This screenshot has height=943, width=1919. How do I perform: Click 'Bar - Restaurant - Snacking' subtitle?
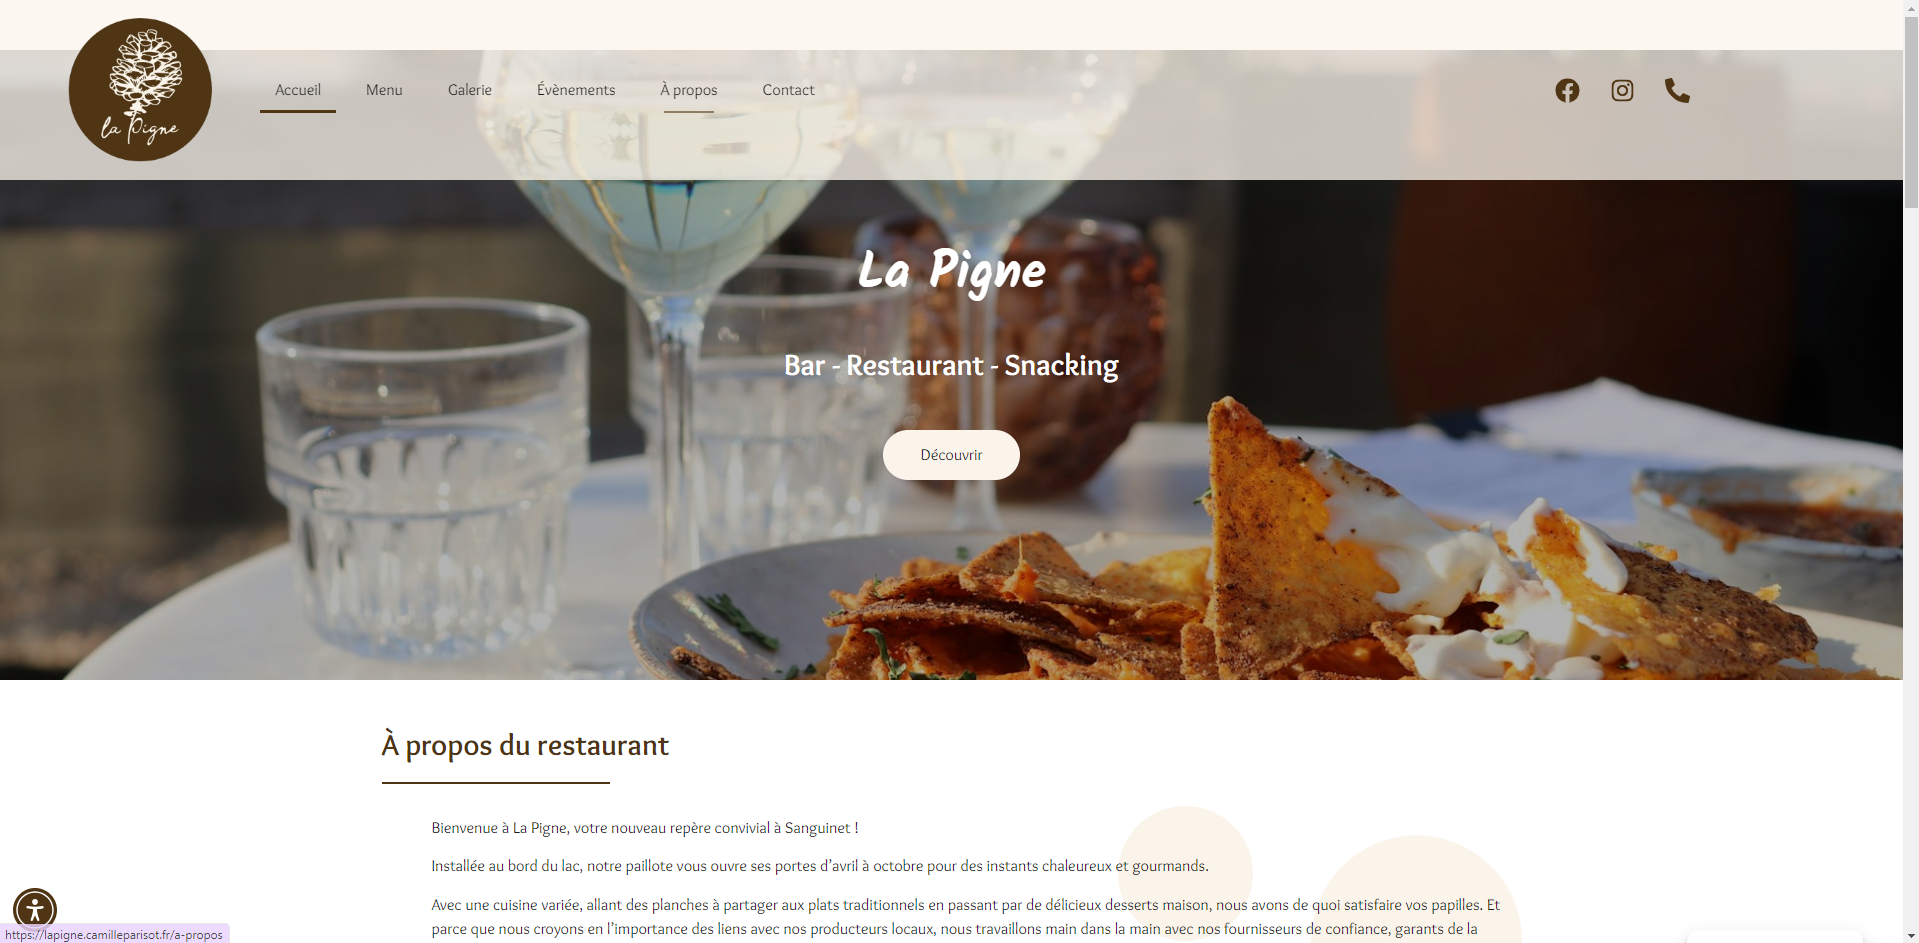[x=951, y=366]
